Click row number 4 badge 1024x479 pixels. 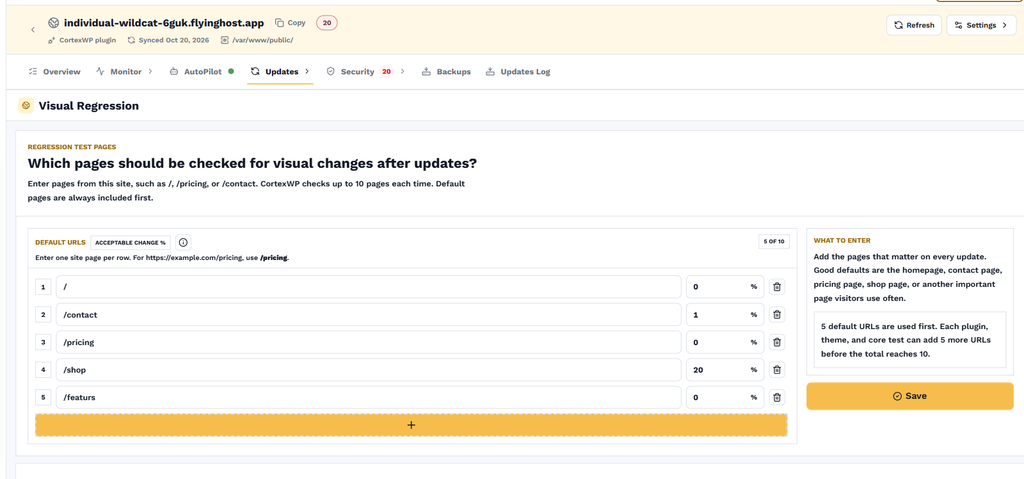[43, 370]
